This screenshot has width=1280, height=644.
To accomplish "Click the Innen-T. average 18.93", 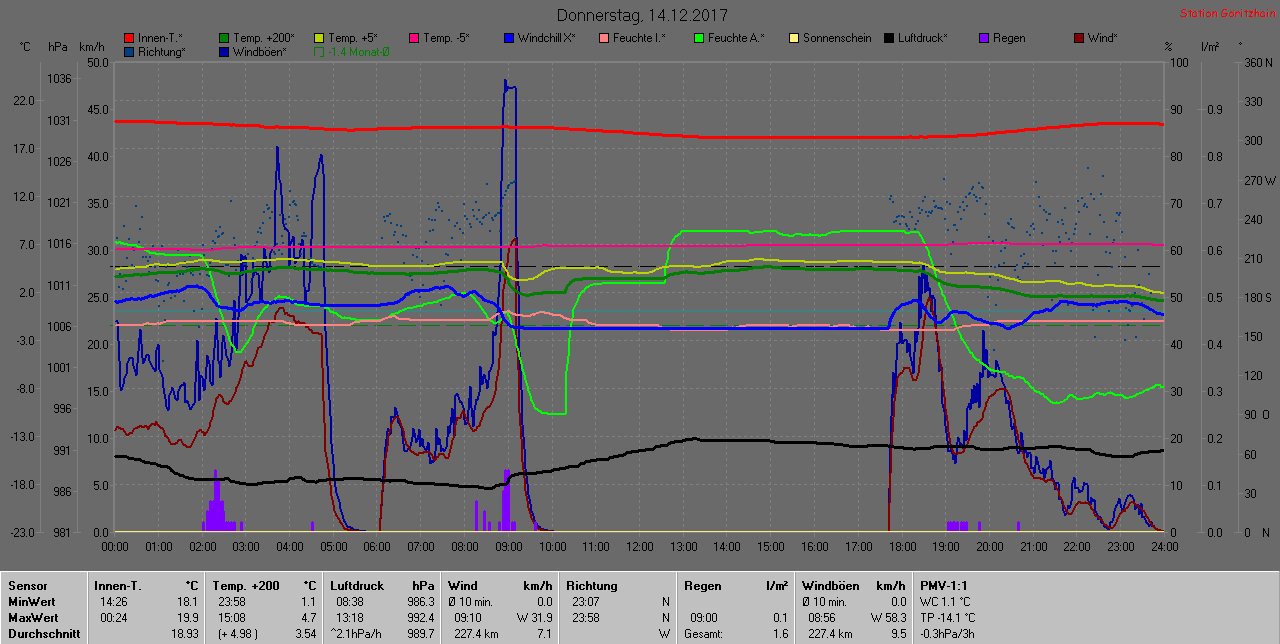I will [184, 634].
